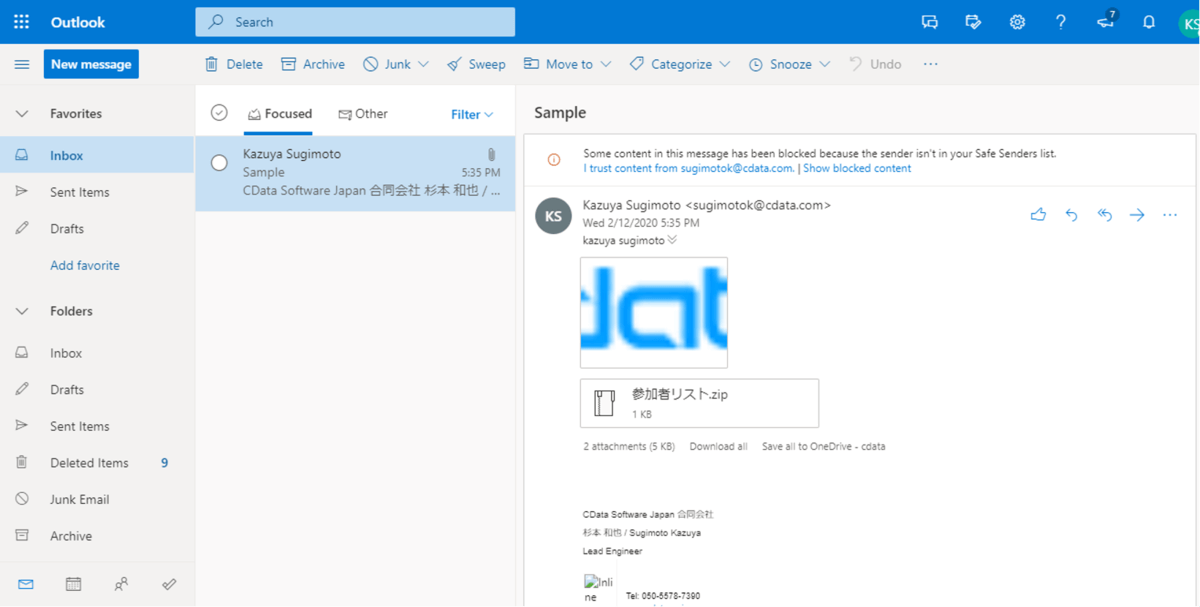Click the blocked content warning icon
The image size is (1200, 607).
coord(553,160)
